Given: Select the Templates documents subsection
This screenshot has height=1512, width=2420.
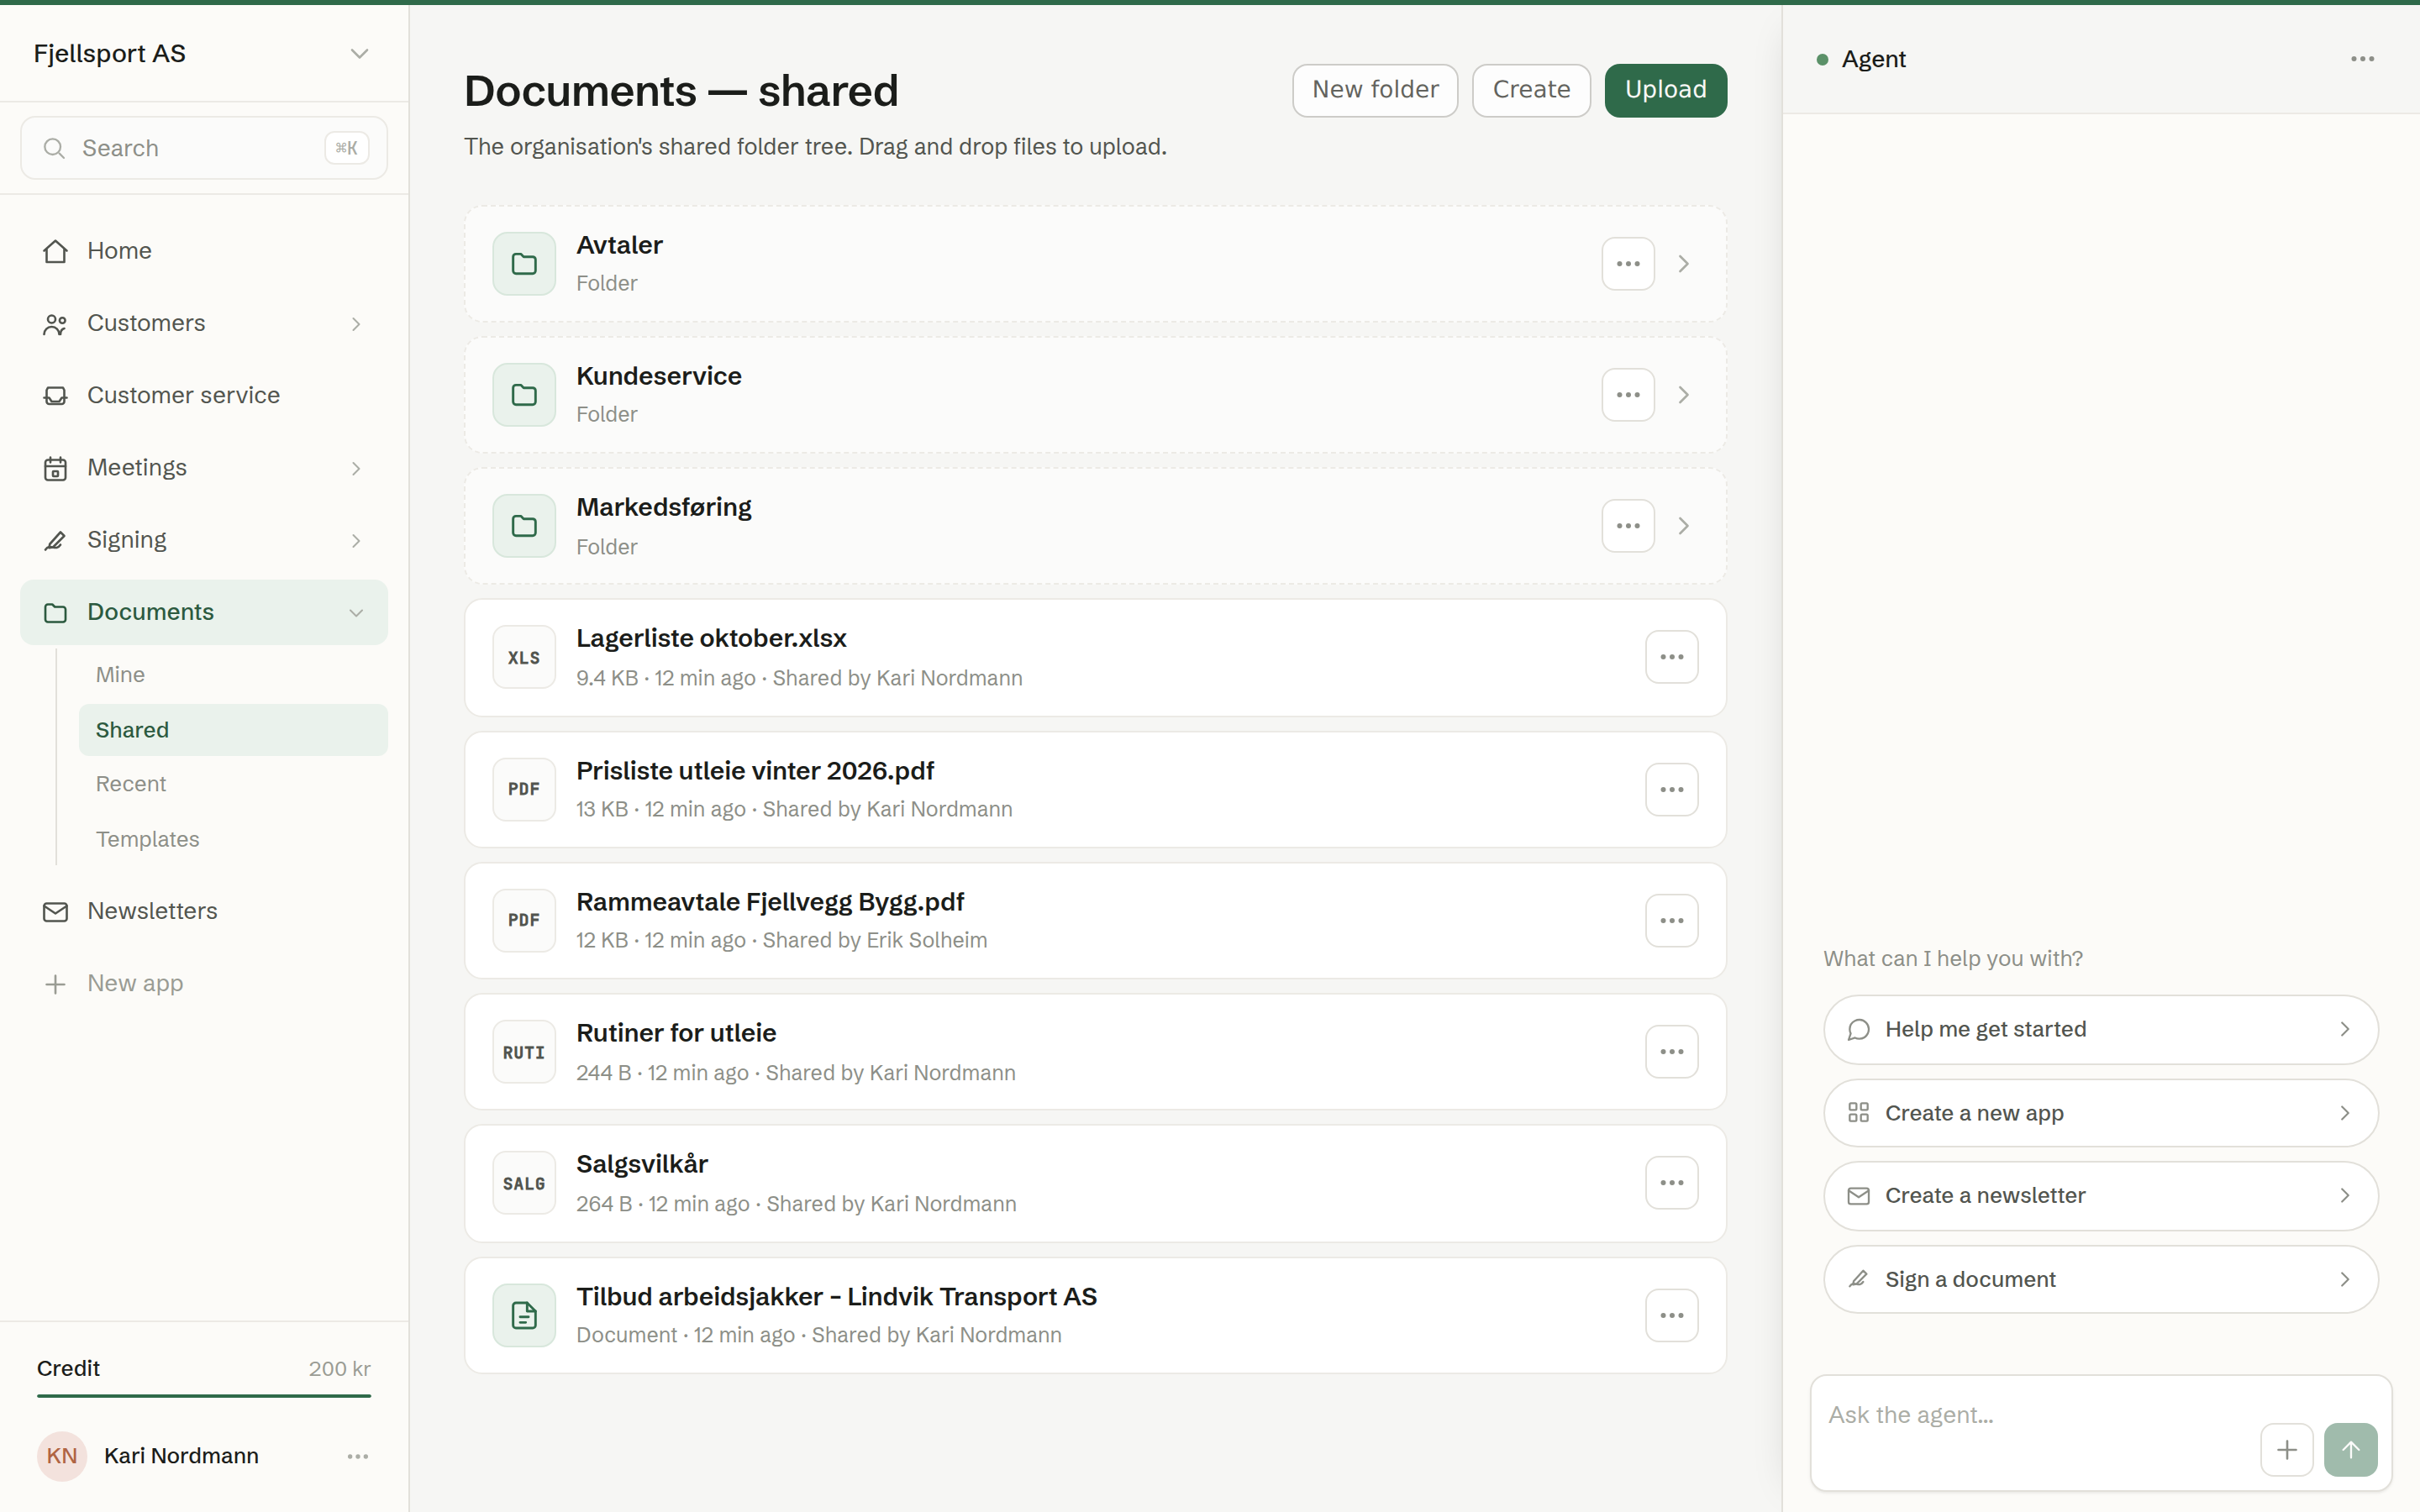Looking at the screenshot, I should coord(233,839).
